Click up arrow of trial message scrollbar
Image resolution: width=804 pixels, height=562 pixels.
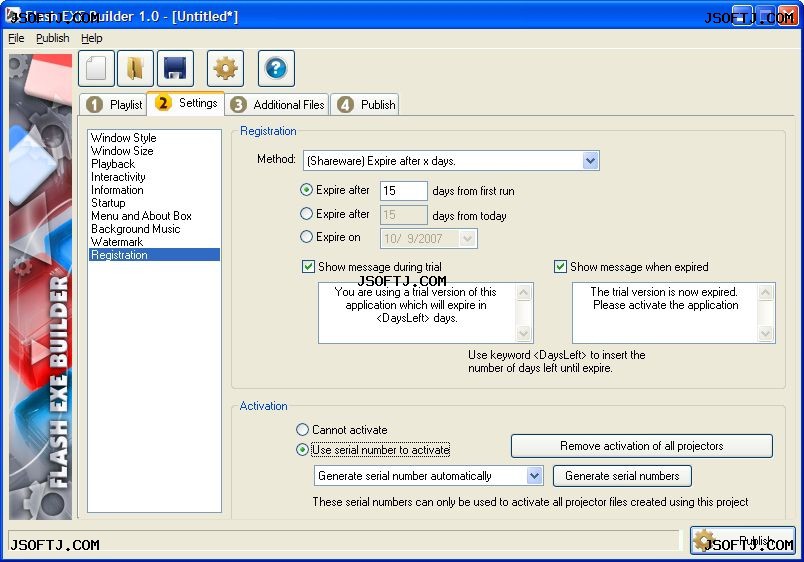(524, 292)
